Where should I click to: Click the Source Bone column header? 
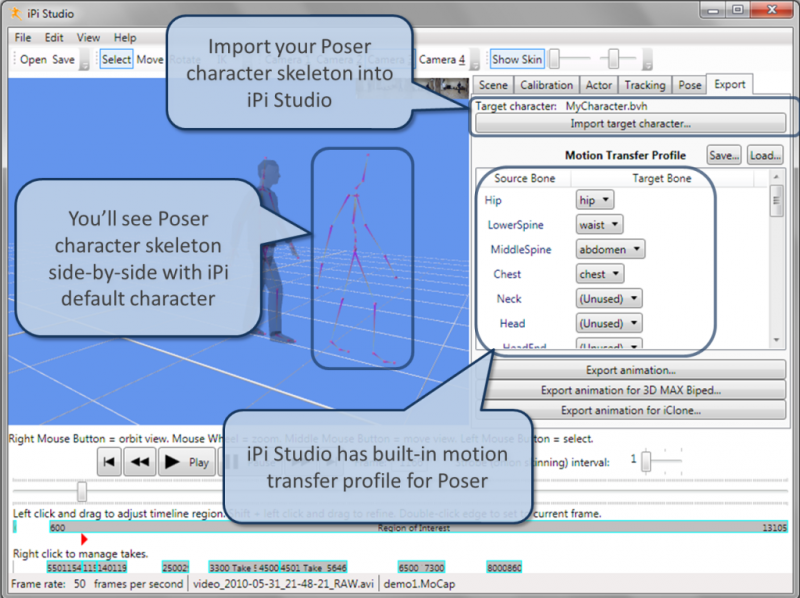pos(524,178)
